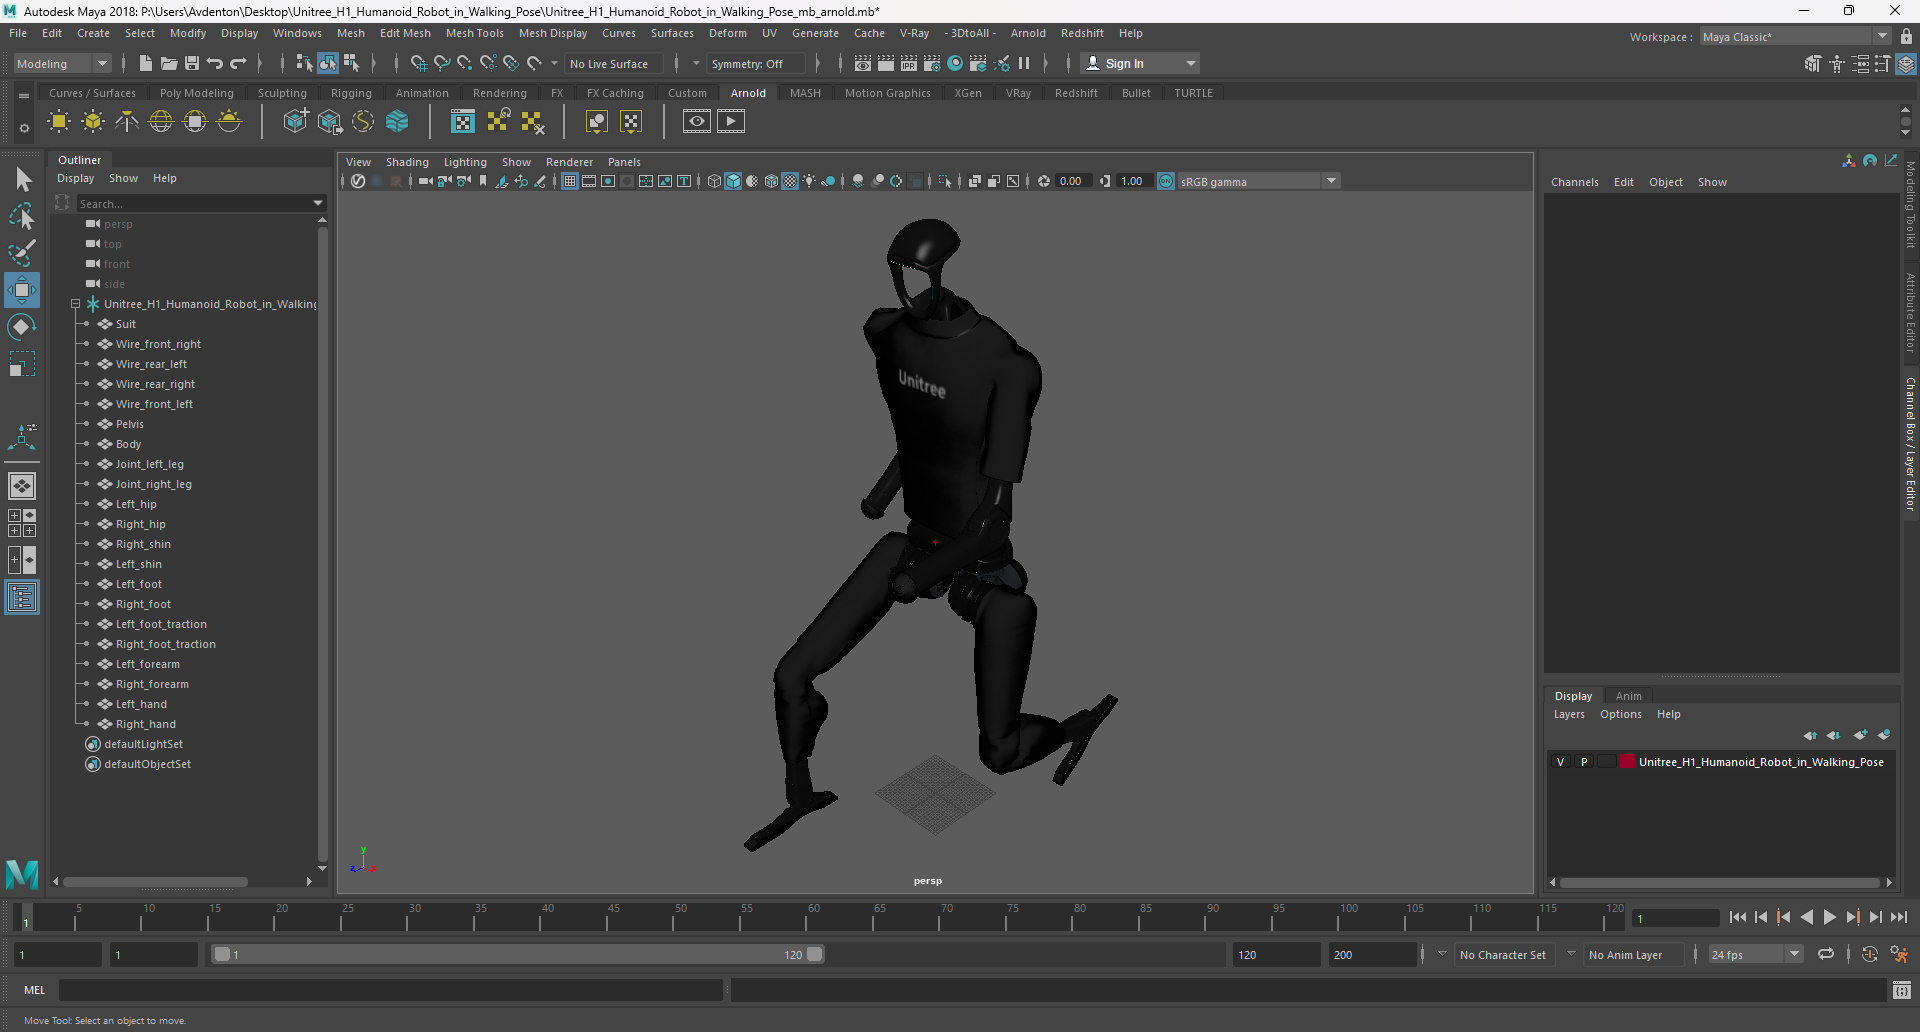Open the Arnold menu in the menu bar

(1028, 33)
